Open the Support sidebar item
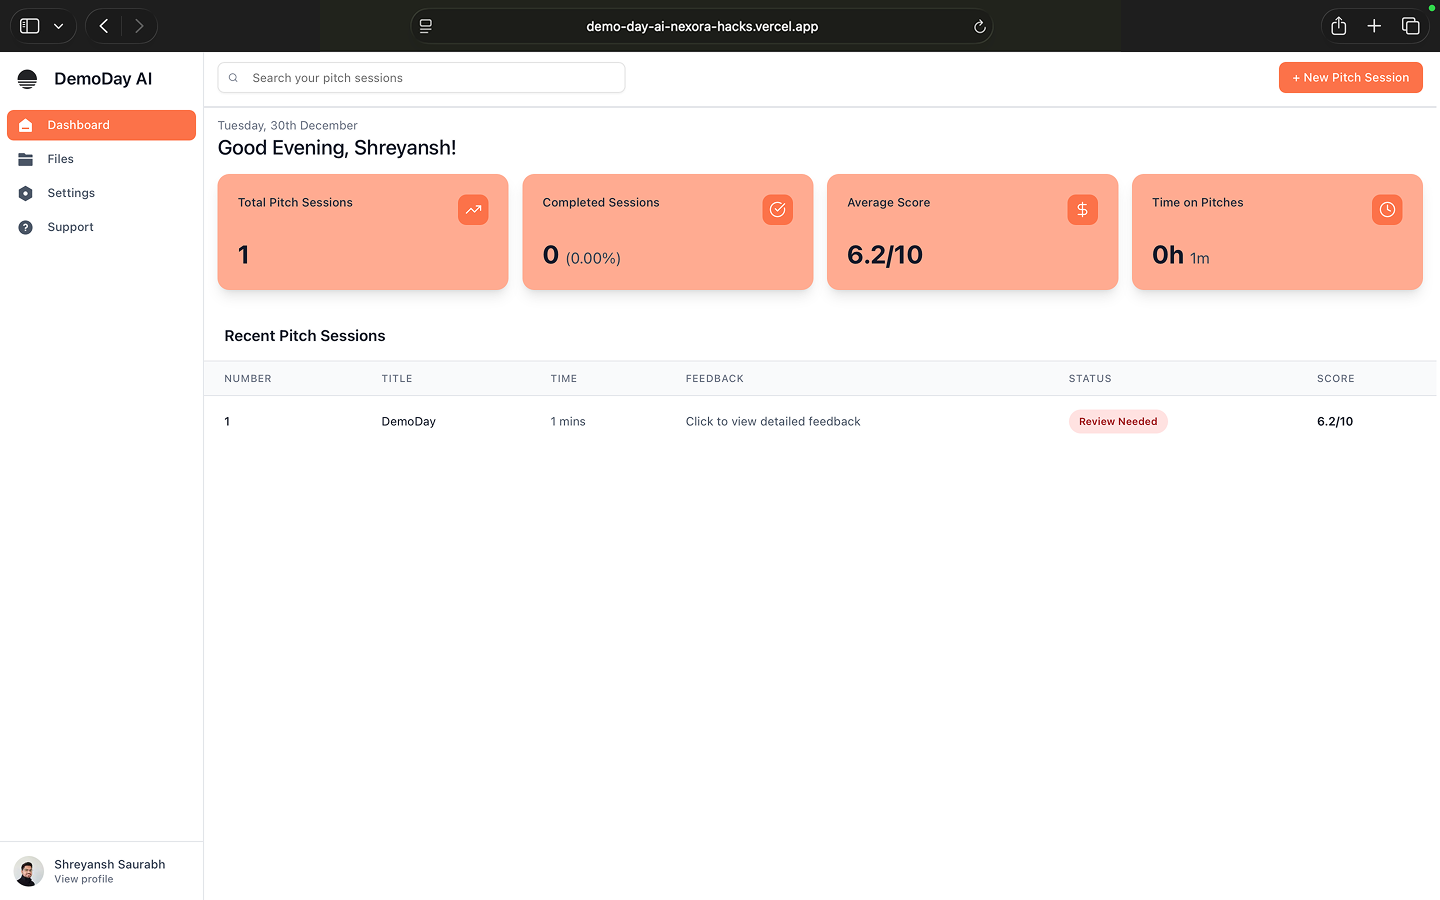This screenshot has width=1440, height=900. coord(101,227)
